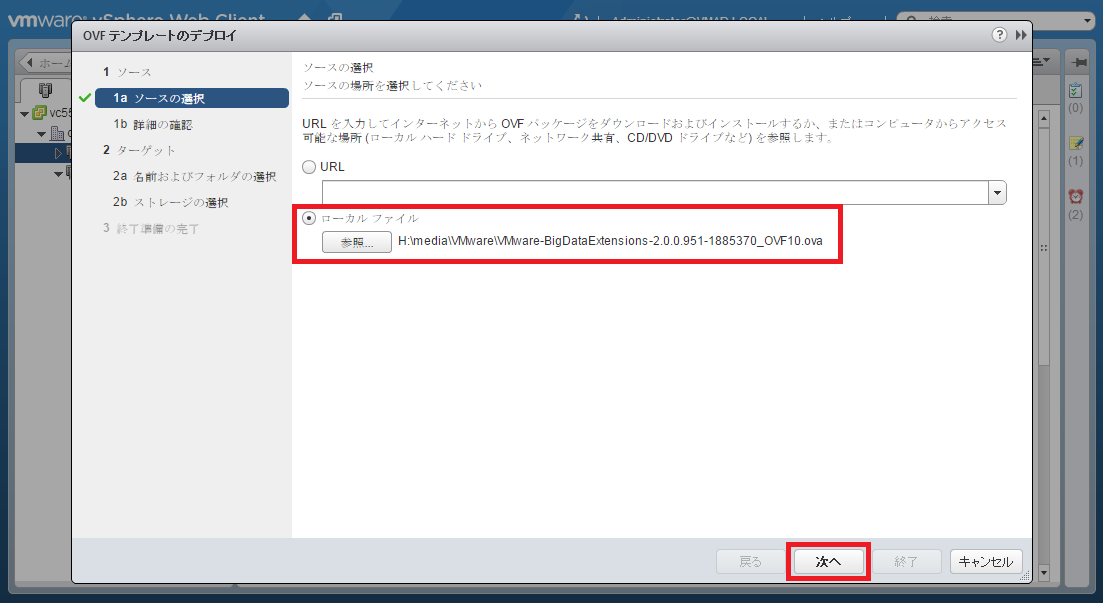Open the recent tasks clipboard icon (0)

click(x=1076, y=91)
